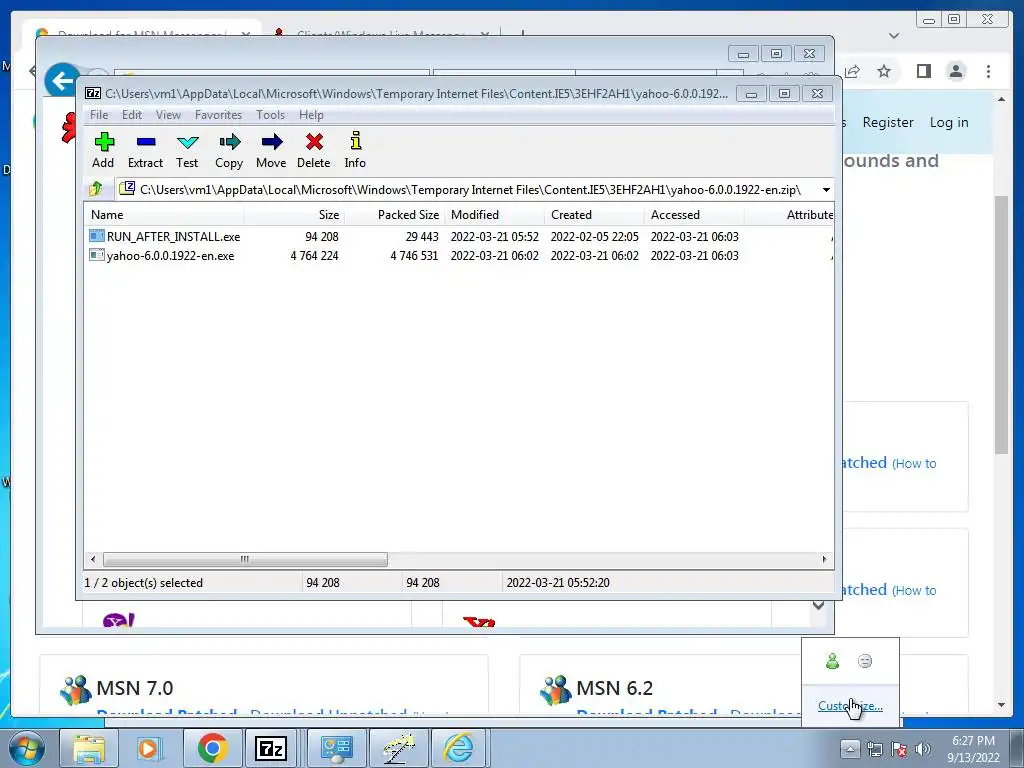Click the blue back arrow in Internet Explorer window
The width and height of the screenshot is (1024, 768).
(x=62, y=81)
